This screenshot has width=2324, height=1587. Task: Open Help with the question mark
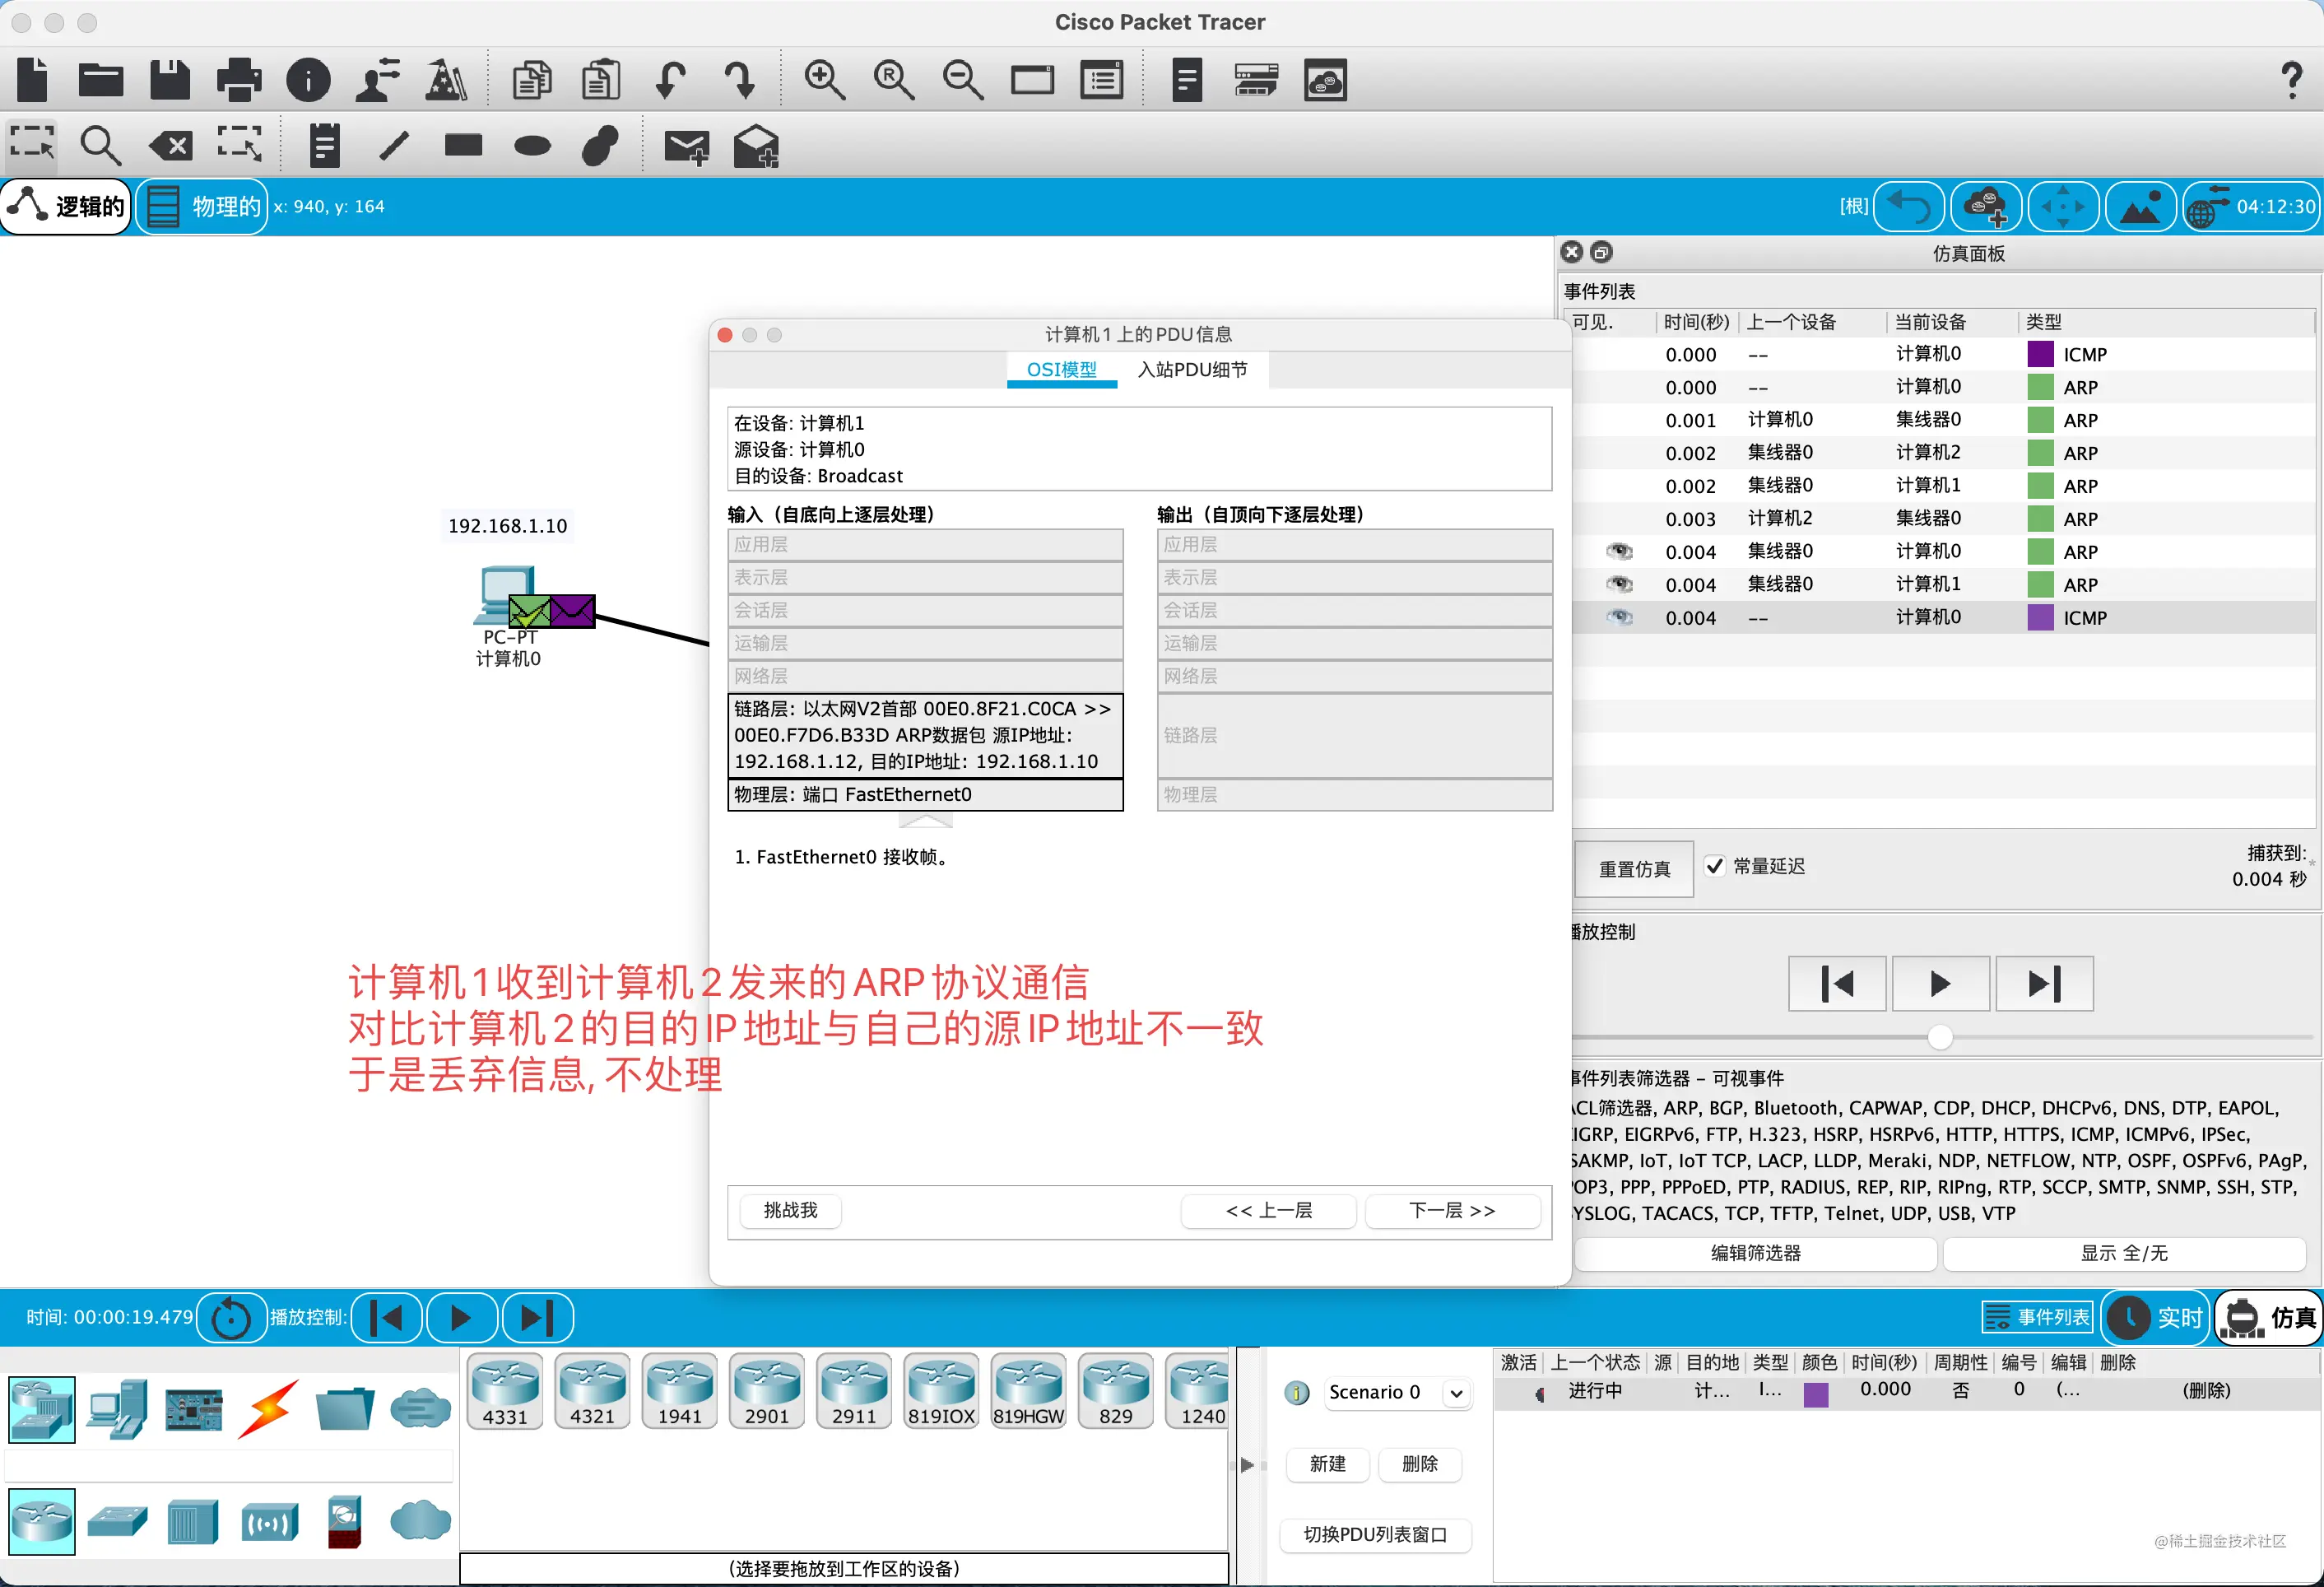2291,80
